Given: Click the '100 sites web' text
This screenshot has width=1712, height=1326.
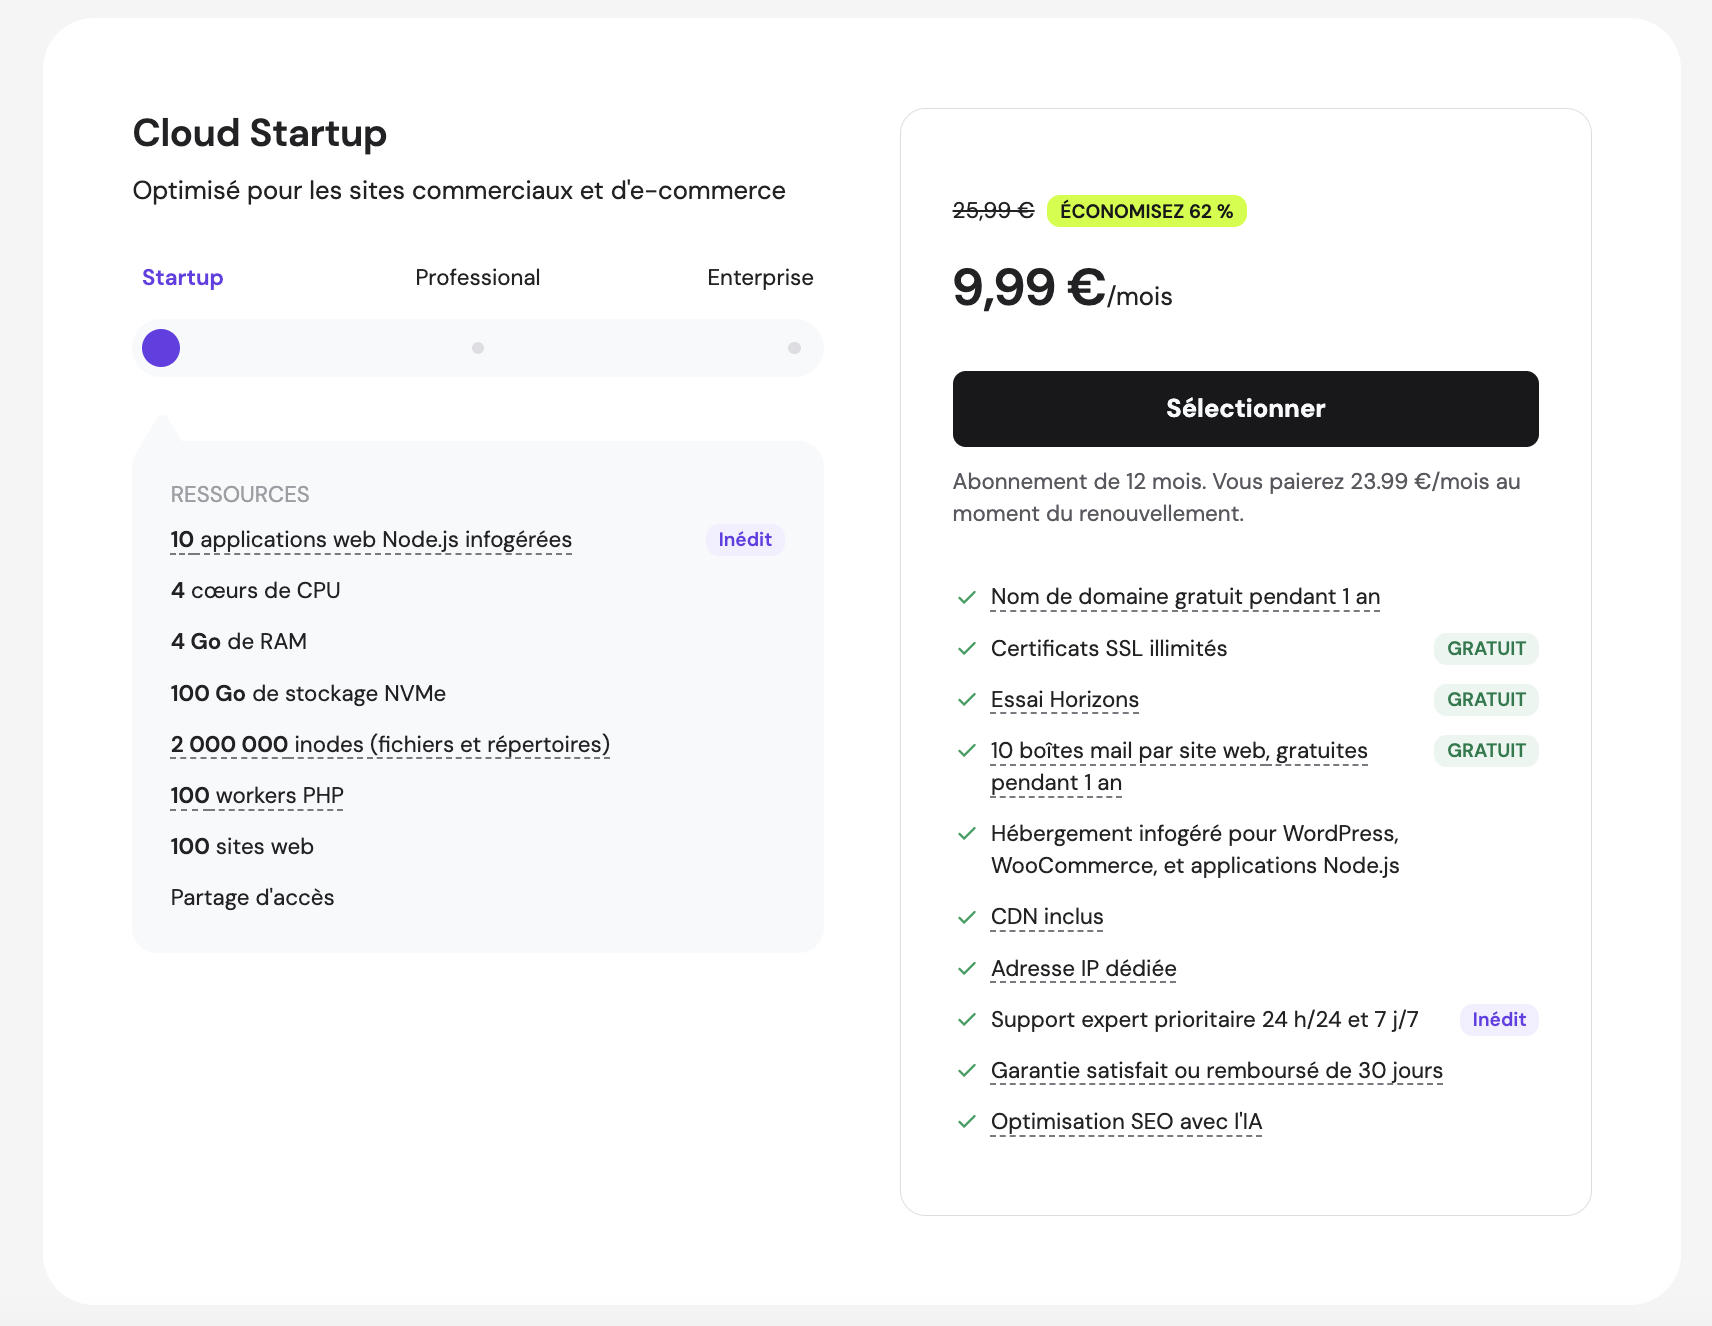Looking at the screenshot, I should click(242, 847).
